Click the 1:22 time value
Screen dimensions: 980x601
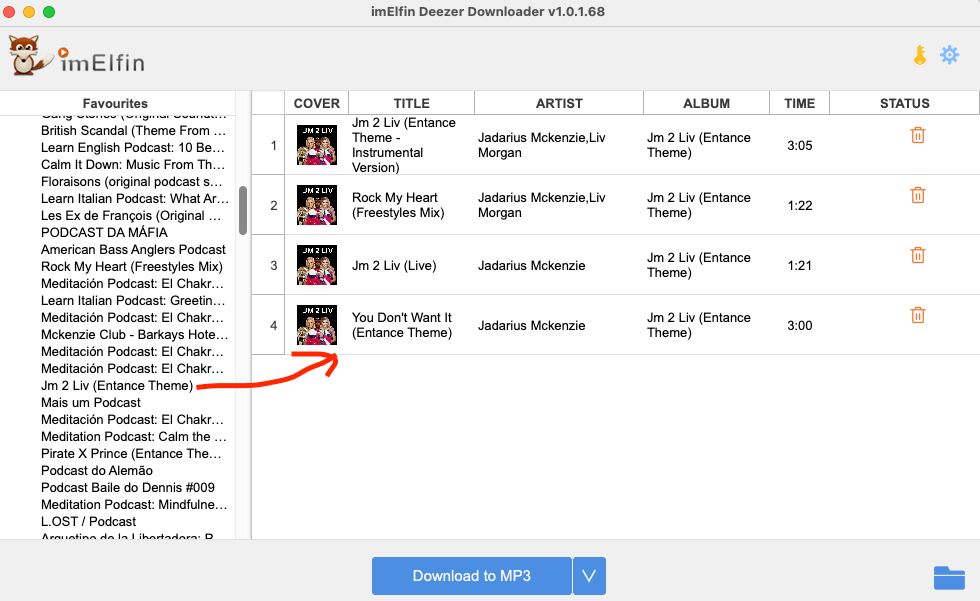(x=800, y=206)
